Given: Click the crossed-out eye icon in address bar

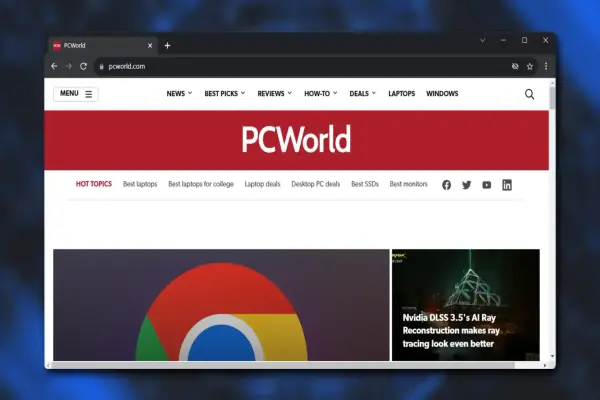Looking at the screenshot, I should pyautogui.click(x=515, y=66).
